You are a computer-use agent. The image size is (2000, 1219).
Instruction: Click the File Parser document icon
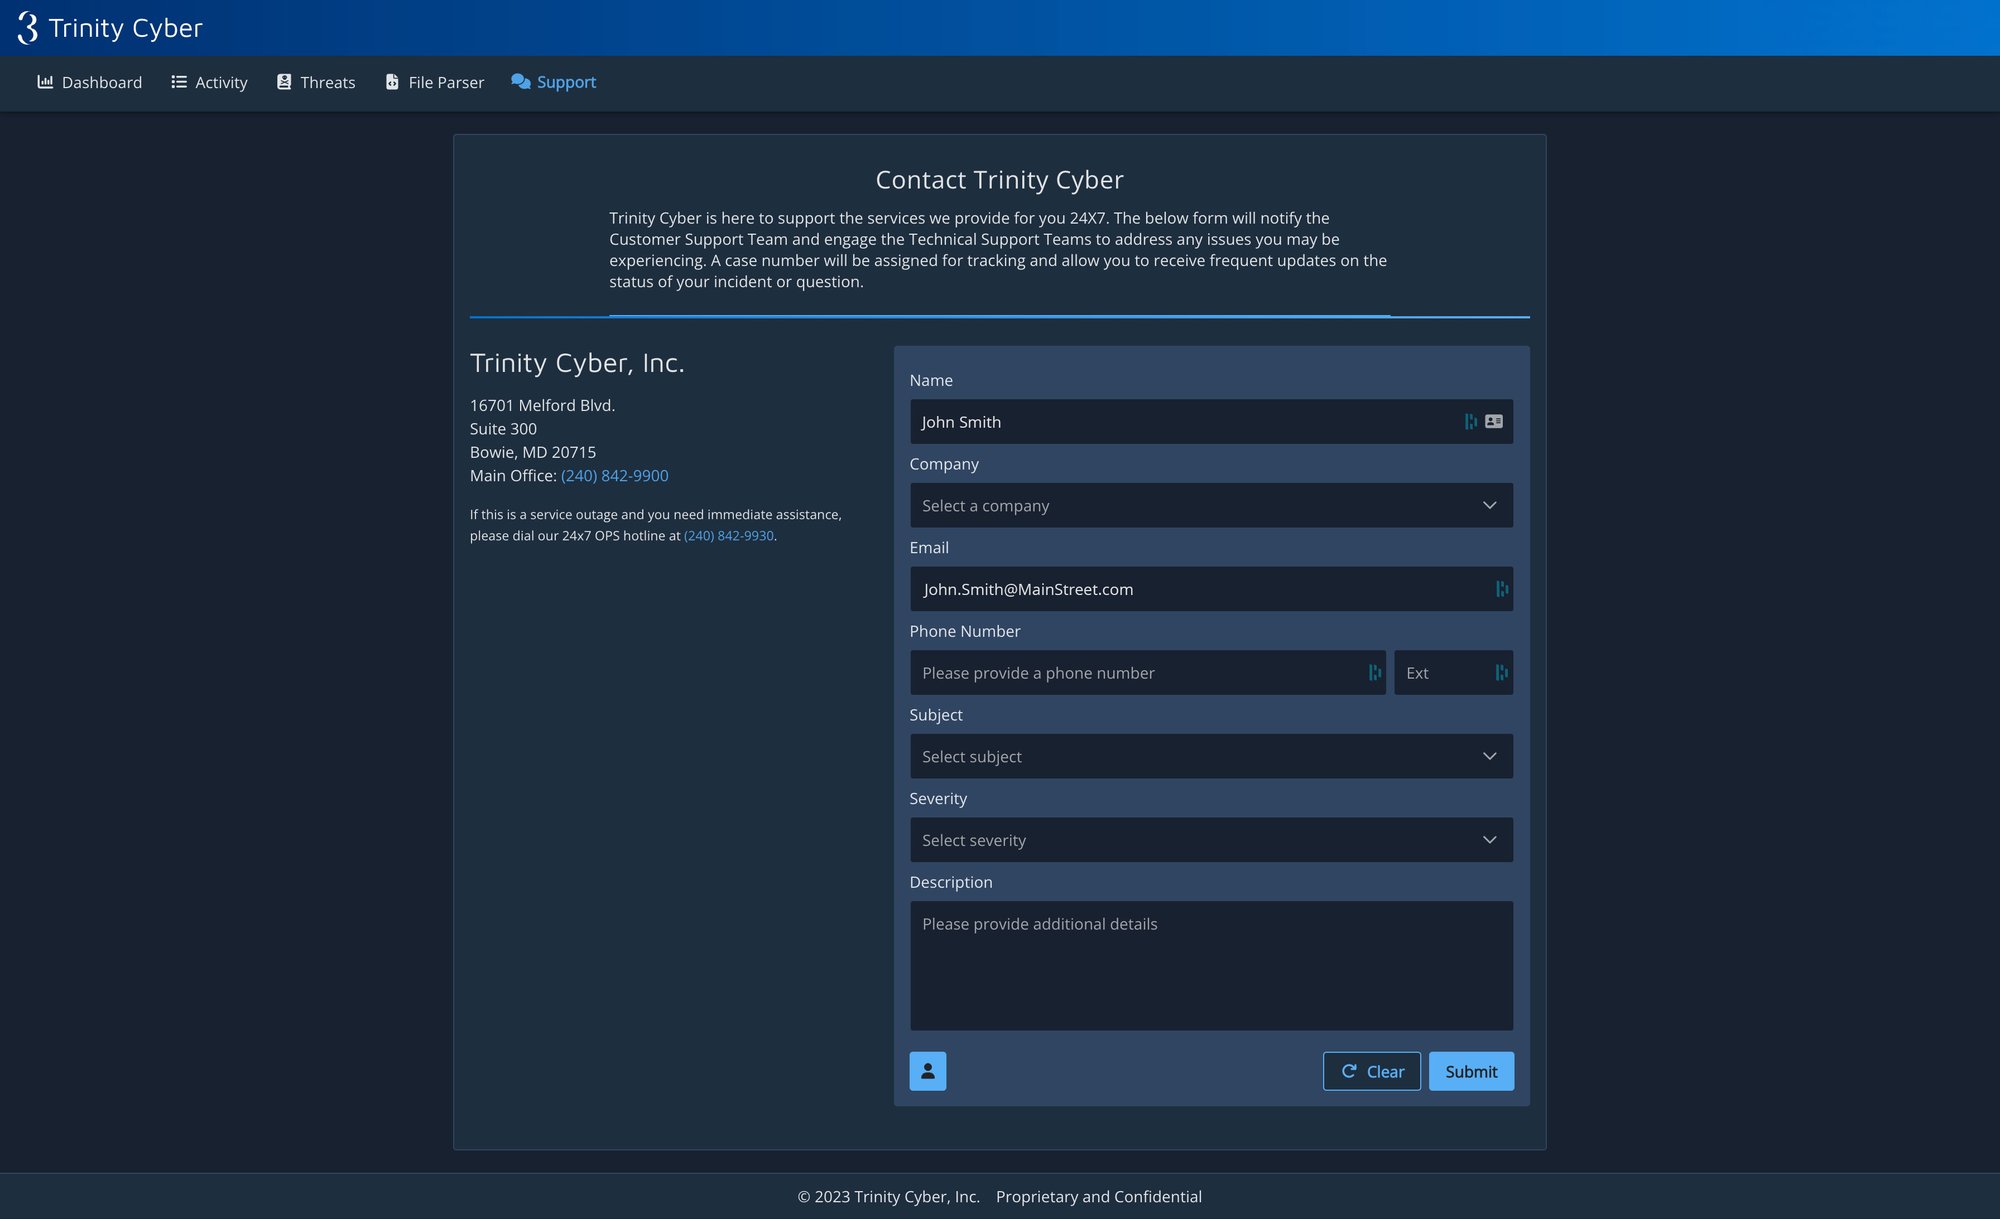pos(392,82)
